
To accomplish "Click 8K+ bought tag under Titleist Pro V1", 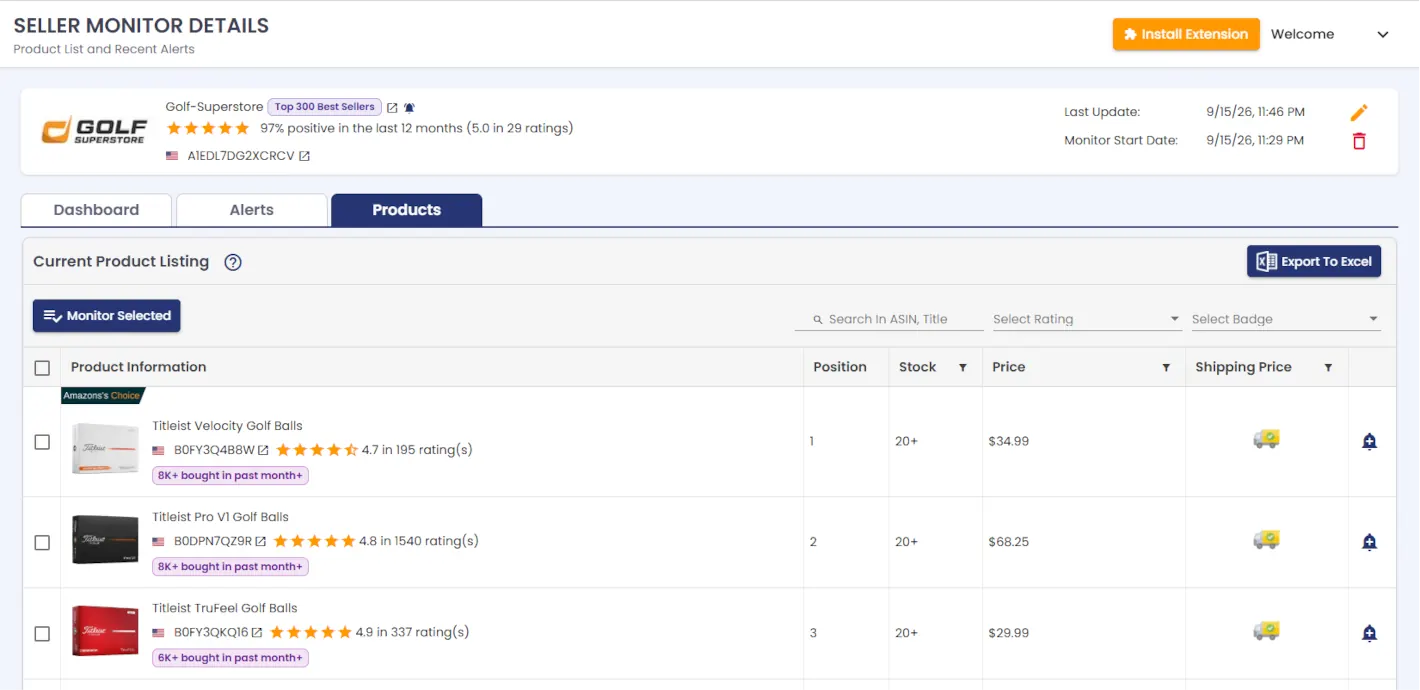I will click(x=230, y=567).
